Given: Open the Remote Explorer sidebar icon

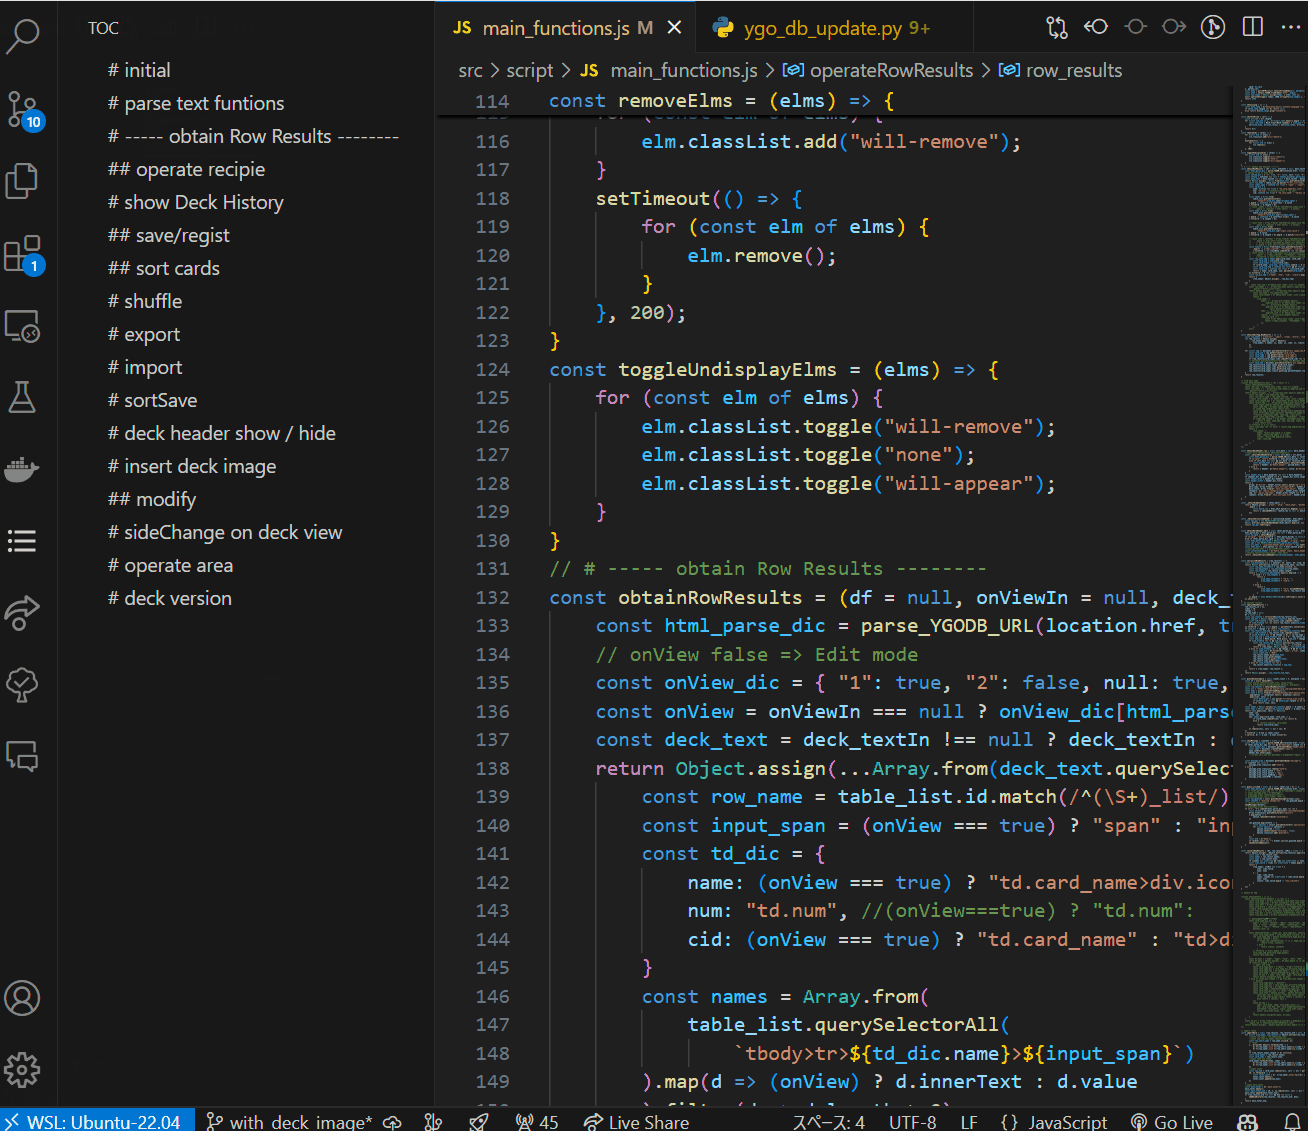Looking at the screenshot, I should [24, 326].
